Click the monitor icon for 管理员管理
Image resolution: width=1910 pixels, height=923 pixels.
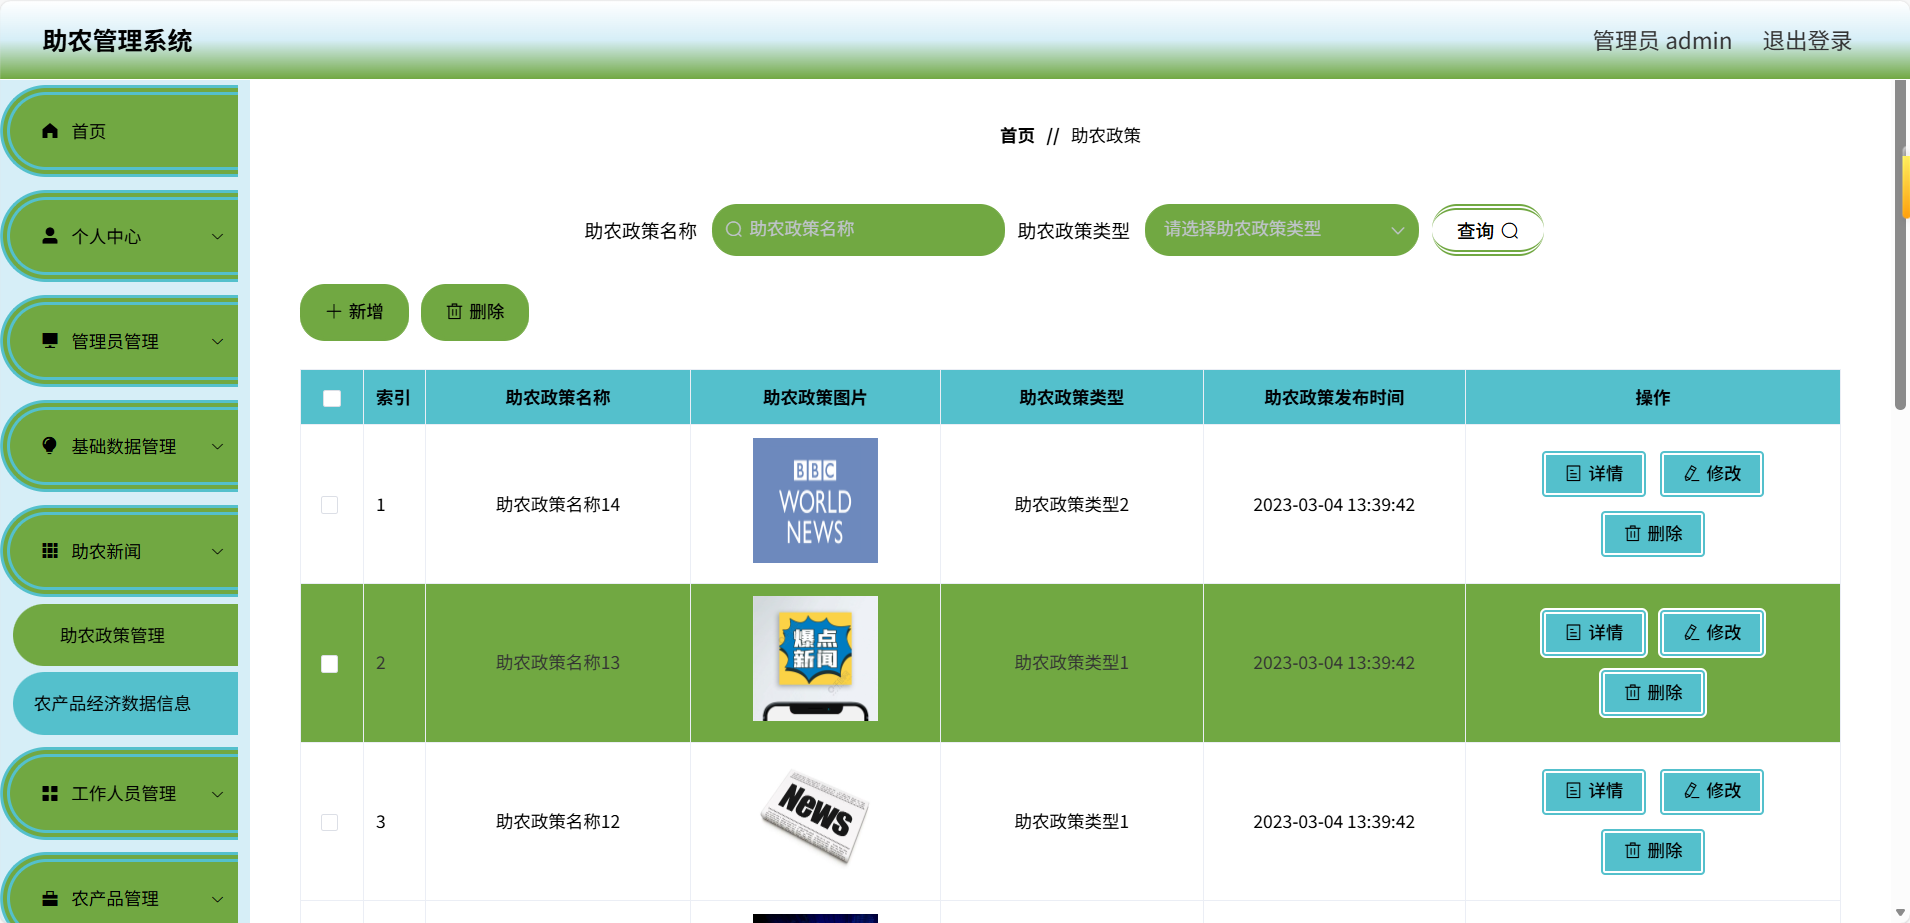tap(50, 341)
